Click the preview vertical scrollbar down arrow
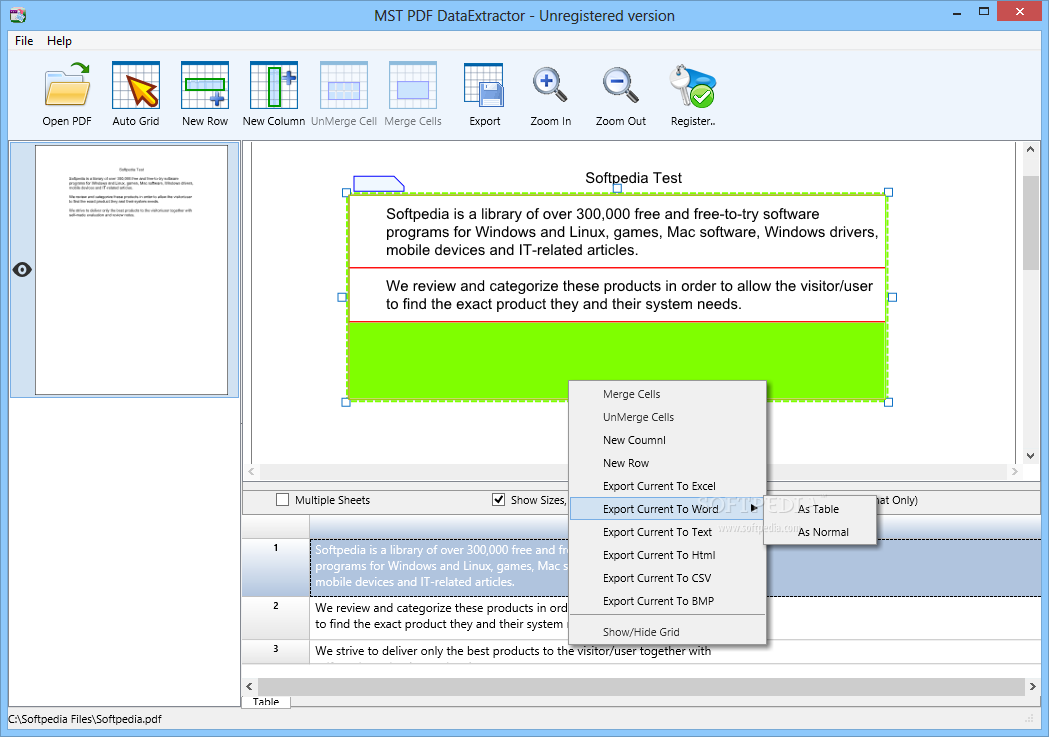Screen dimensions: 1049x737 (x=1030, y=456)
